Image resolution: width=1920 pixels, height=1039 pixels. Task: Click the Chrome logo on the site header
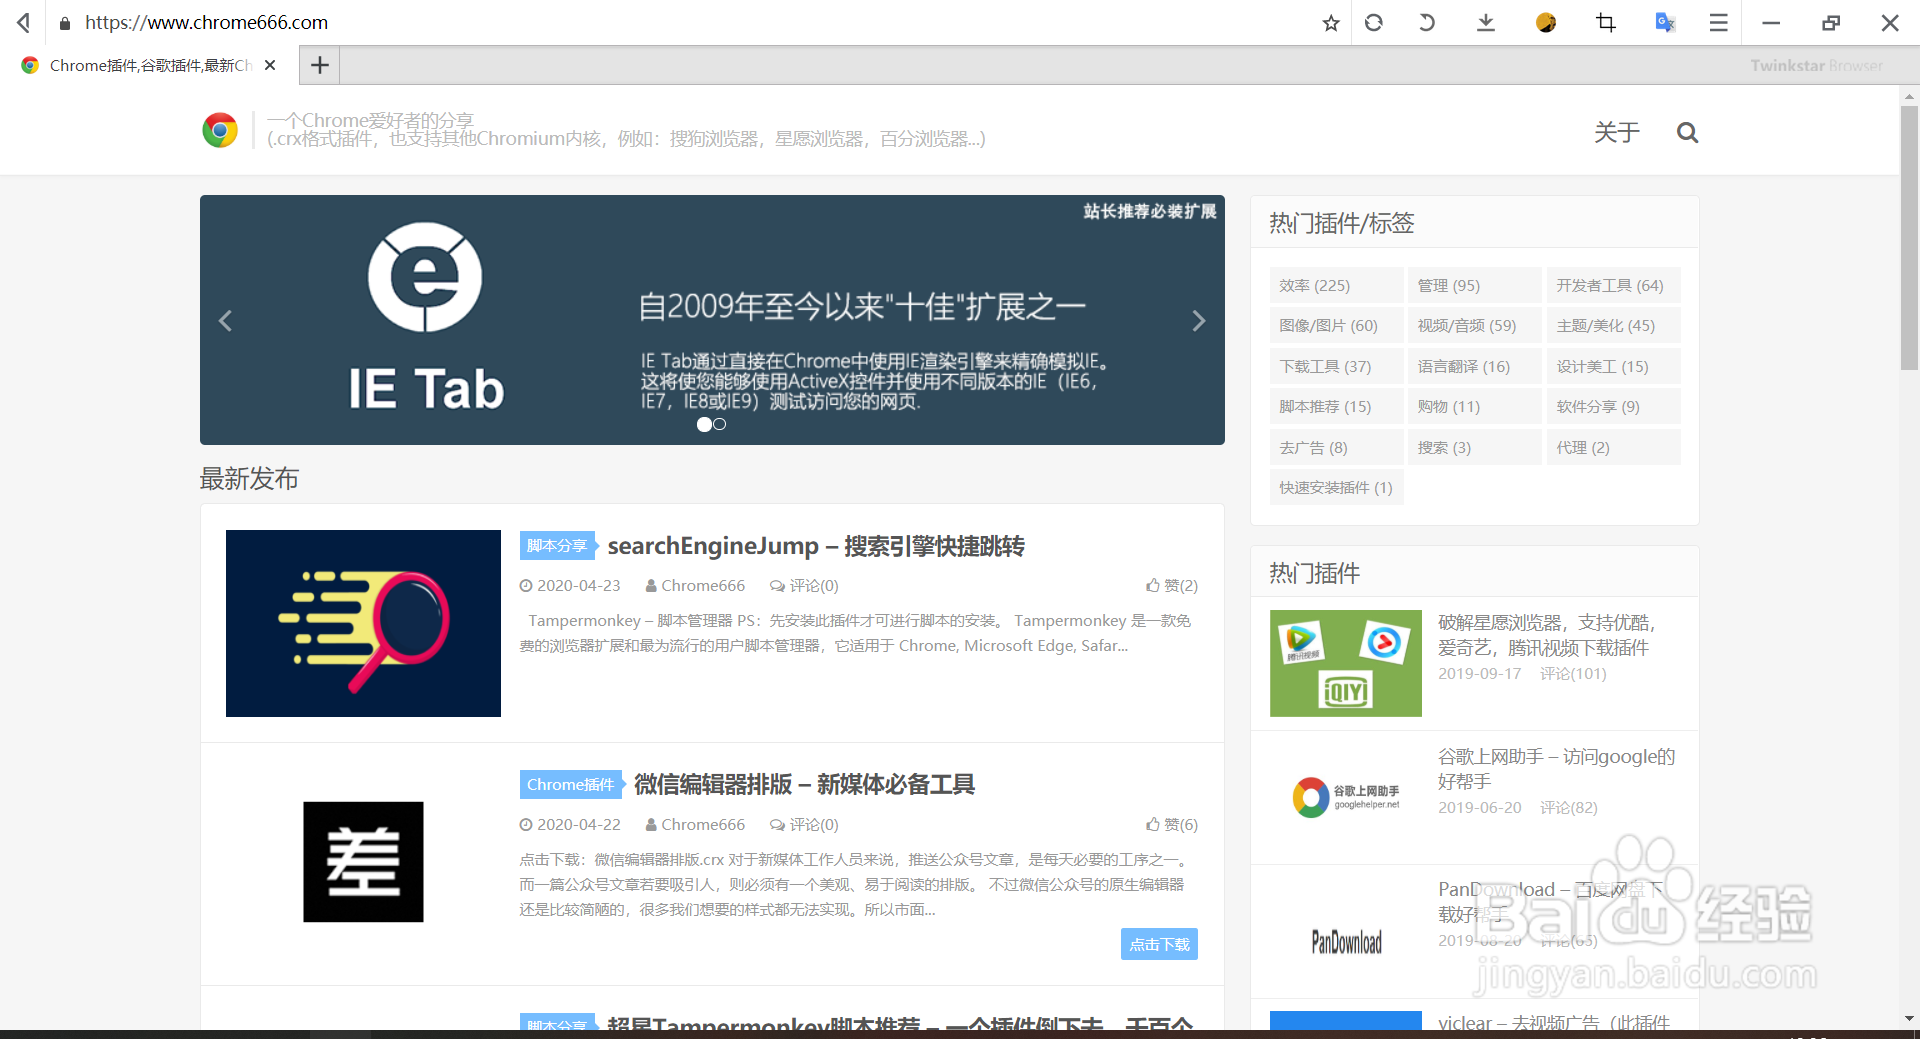(220, 130)
